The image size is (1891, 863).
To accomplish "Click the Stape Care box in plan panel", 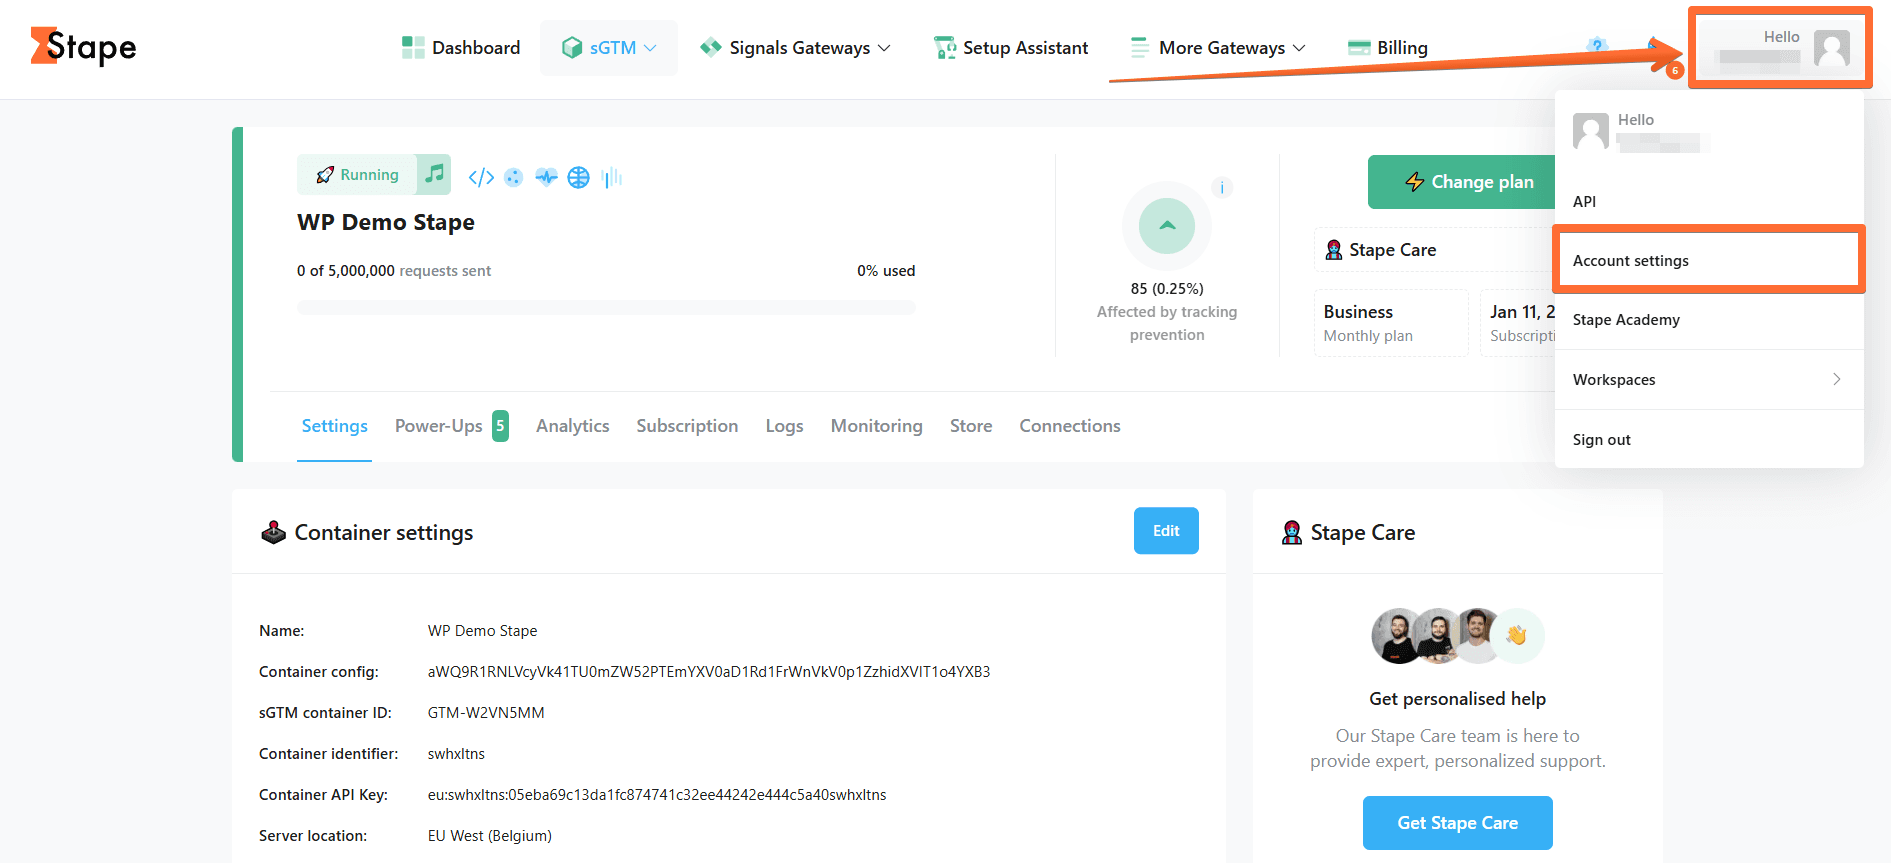I will (x=1435, y=250).
